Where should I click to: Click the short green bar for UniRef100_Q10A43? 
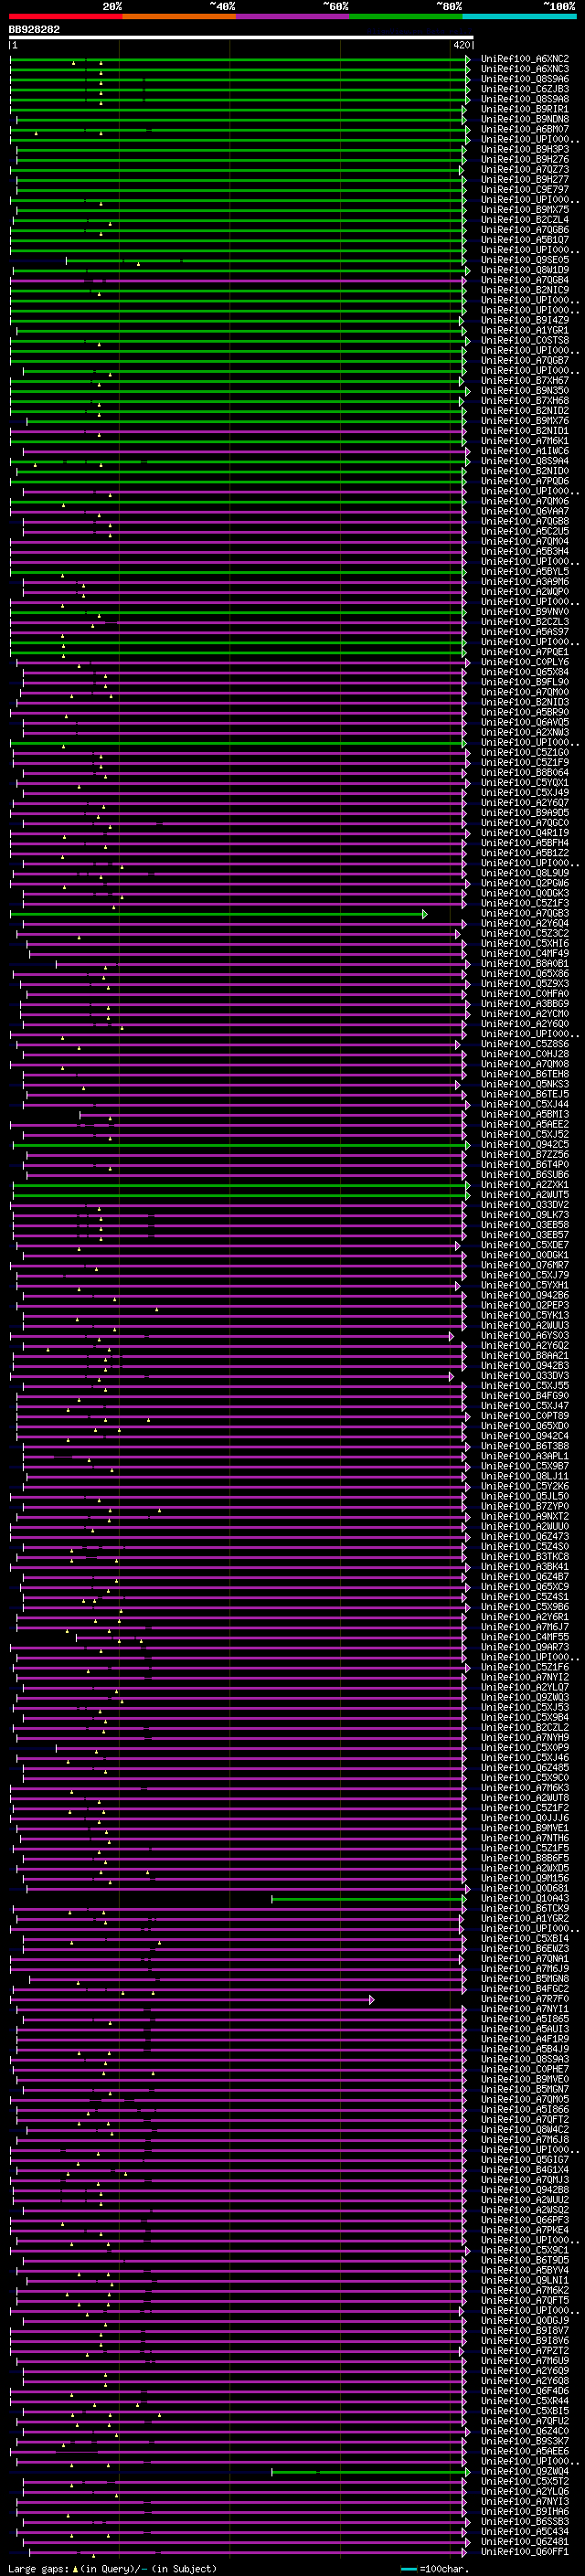[x=368, y=1899]
